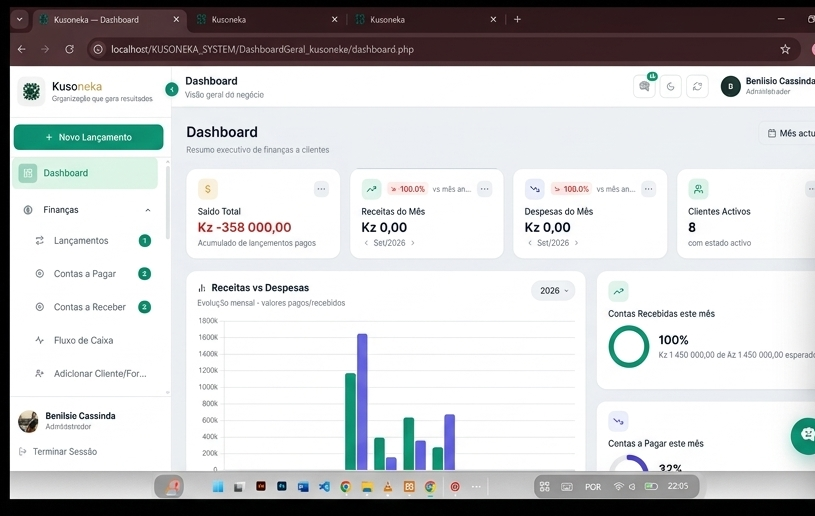The image size is (815, 516).
Task: Collapse the sidebar with green arrow button
Action: coord(172,89)
